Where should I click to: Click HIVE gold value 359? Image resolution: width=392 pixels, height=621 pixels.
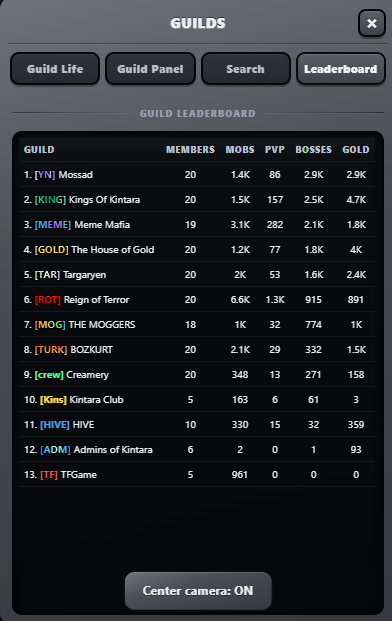coord(356,425)
